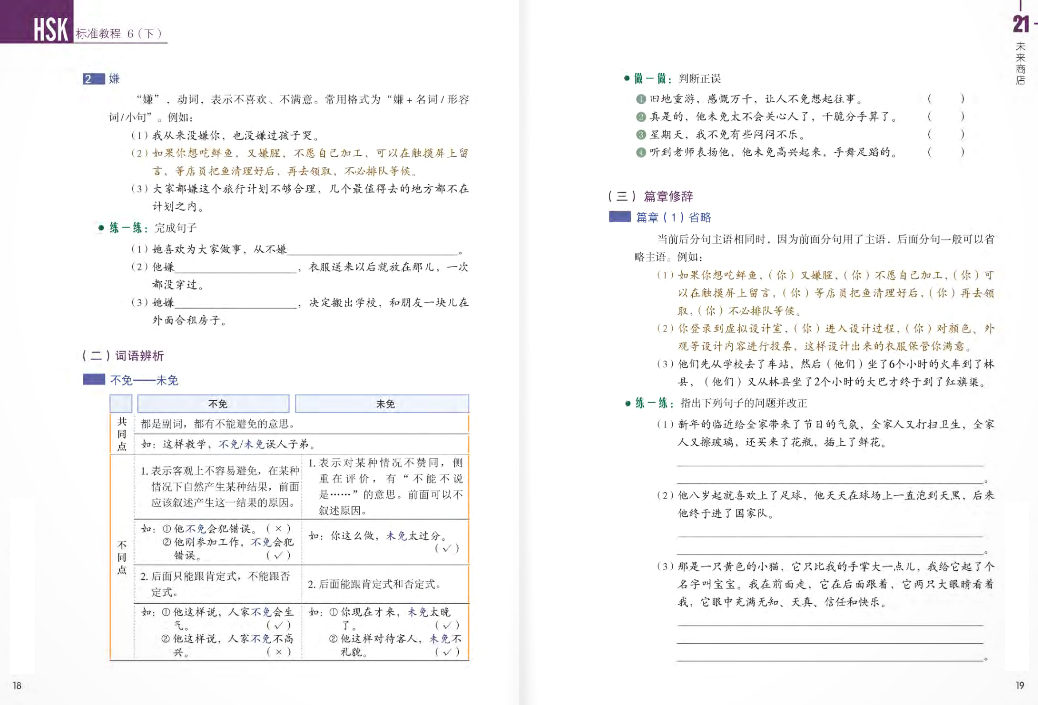Mark the answer bracket for 旧地重游 sentence
Viewport: 1038px width, 705px height.
[945, 99]
